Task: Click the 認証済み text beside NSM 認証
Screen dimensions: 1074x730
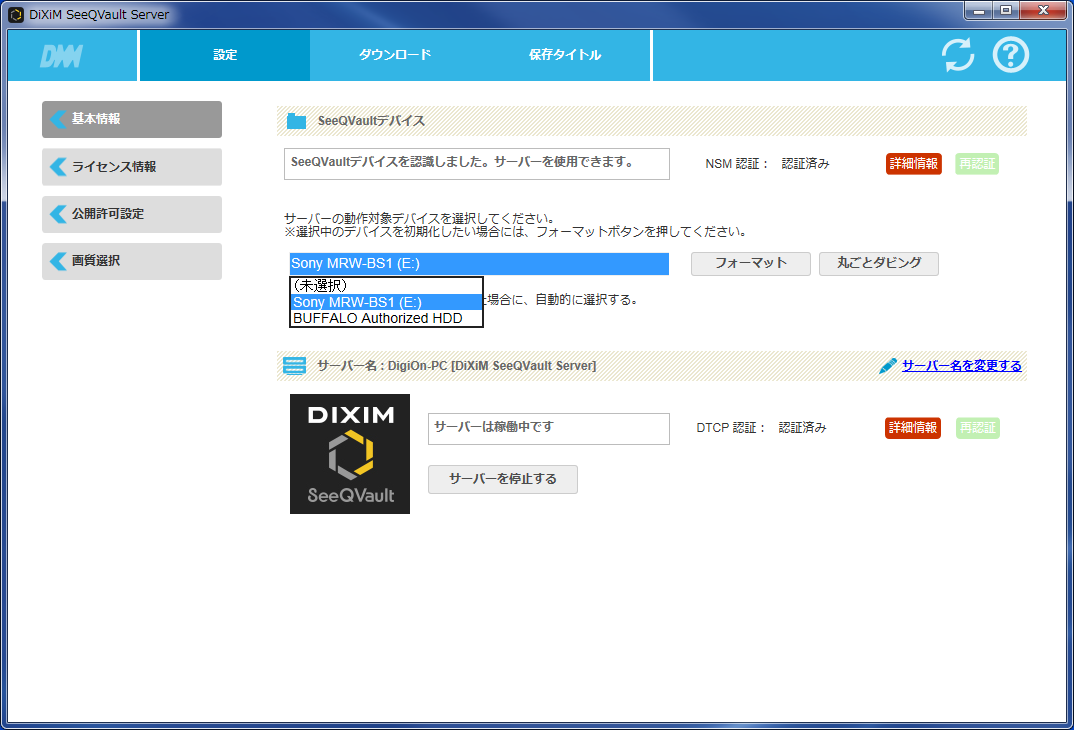Action: 806,164
